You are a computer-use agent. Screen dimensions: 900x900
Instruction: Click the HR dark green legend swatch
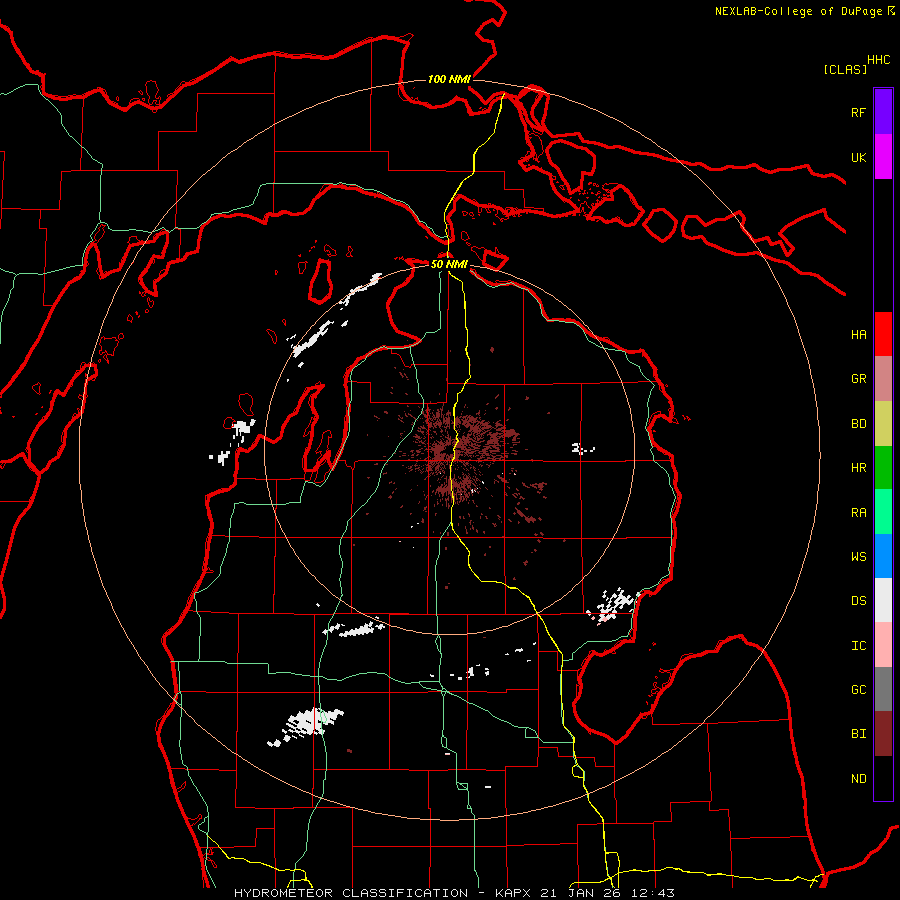point(883,468)
